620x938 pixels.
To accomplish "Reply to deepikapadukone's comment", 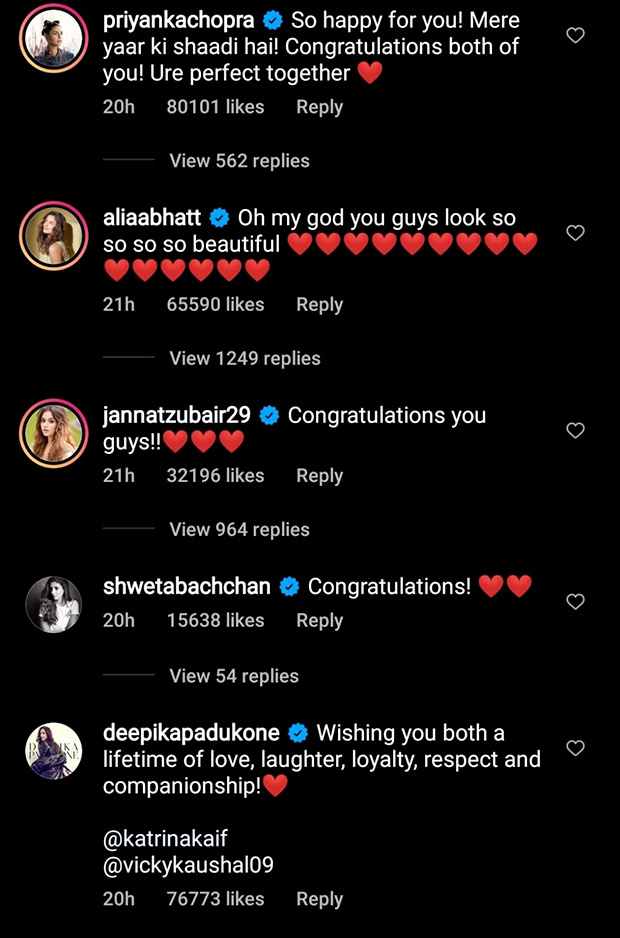I will coord(319,899).
